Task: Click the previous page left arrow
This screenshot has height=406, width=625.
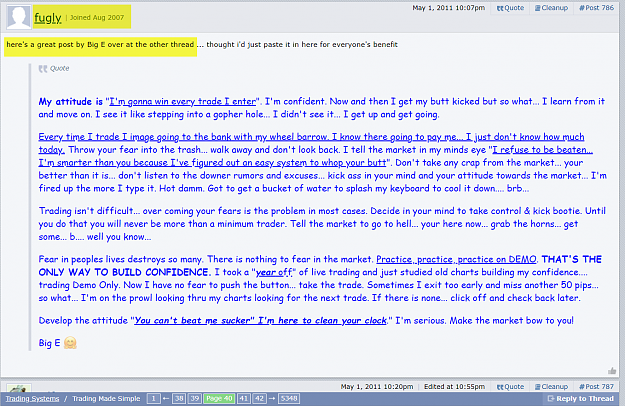Action: tap(166, 398)
